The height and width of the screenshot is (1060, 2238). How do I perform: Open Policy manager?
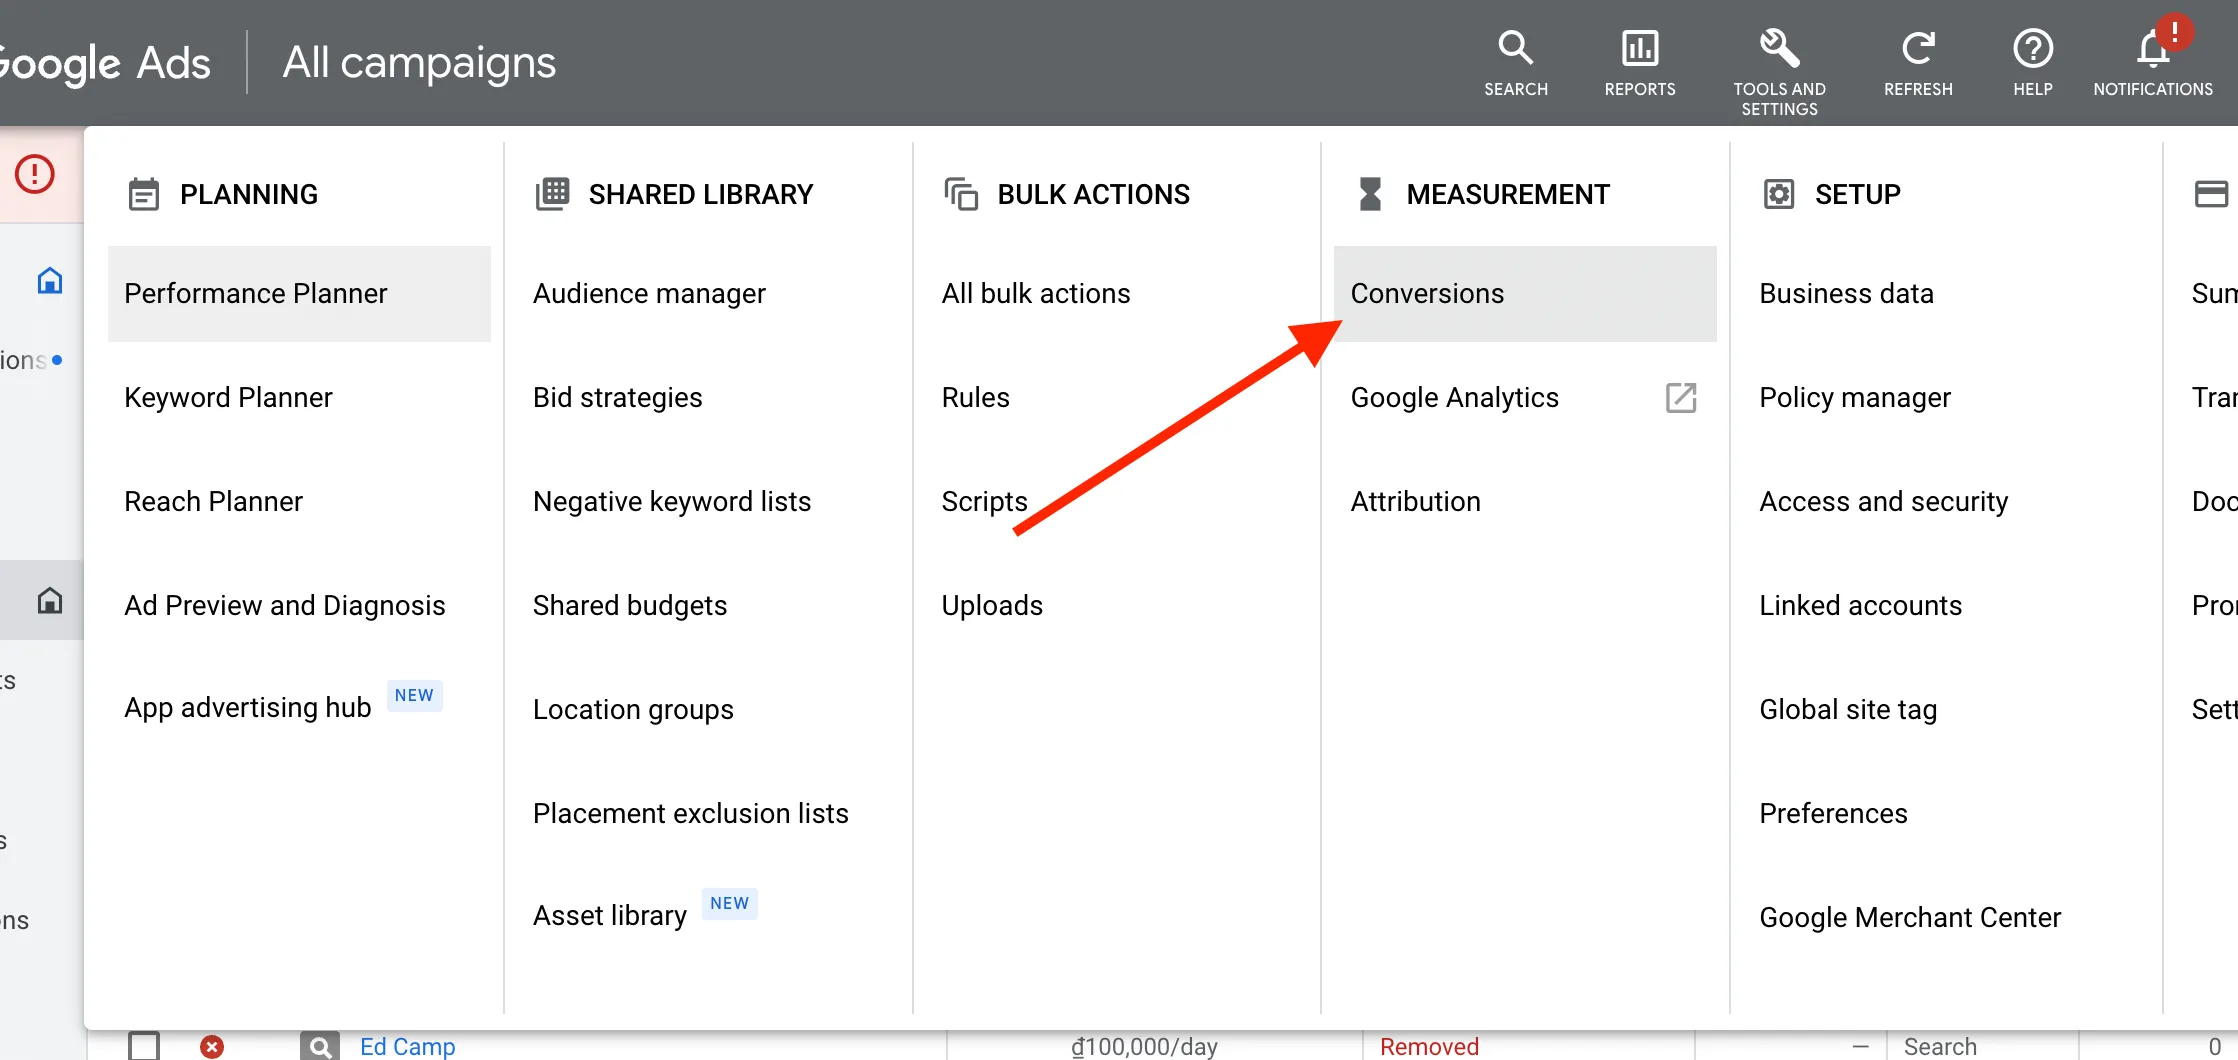coord(1855,398)
